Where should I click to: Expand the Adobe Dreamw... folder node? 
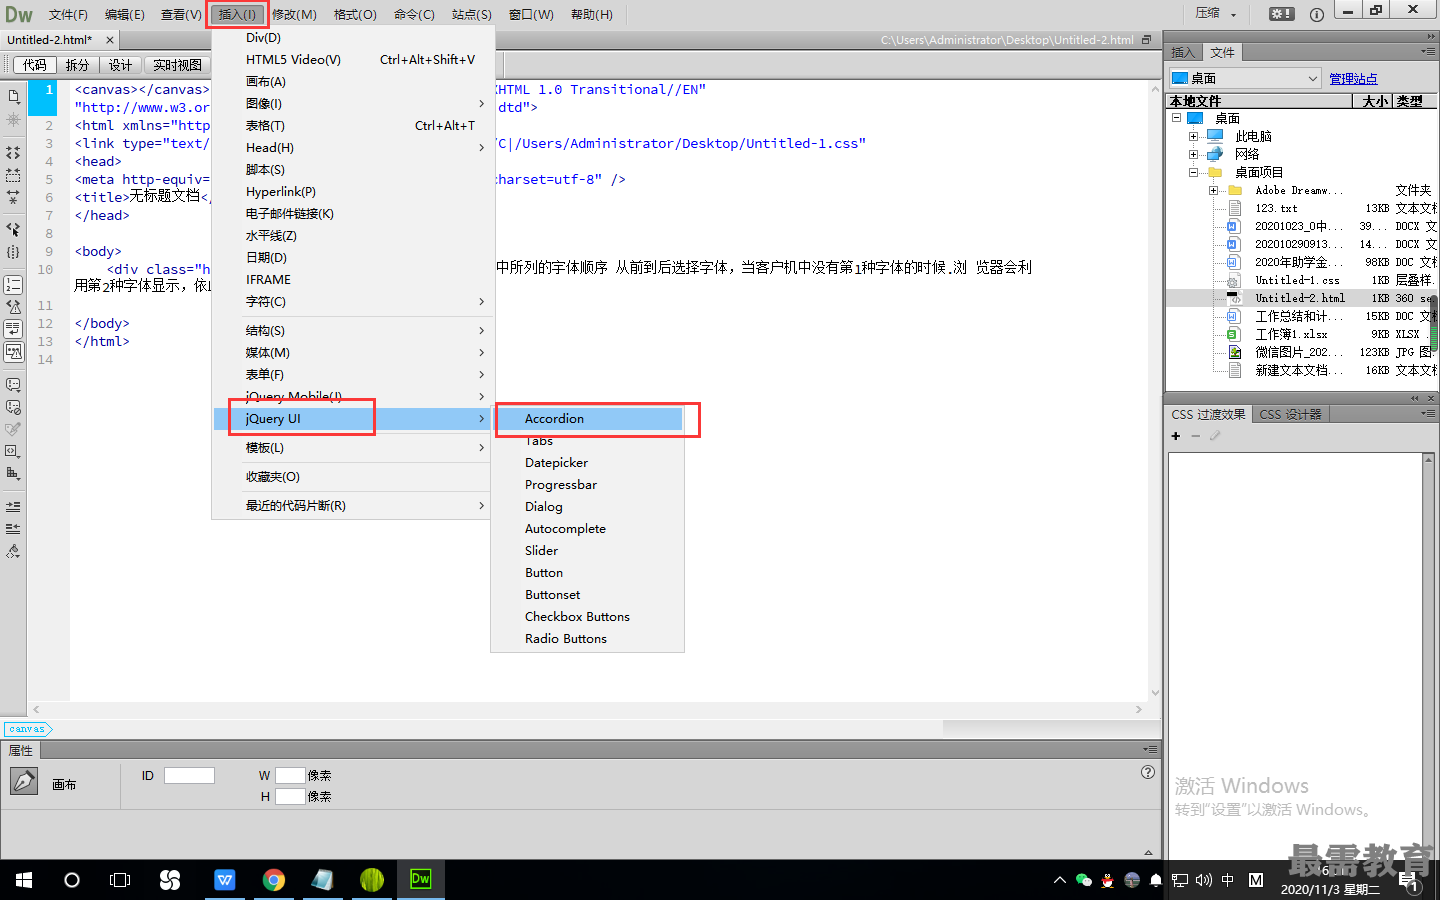[x=1213, y=190]
